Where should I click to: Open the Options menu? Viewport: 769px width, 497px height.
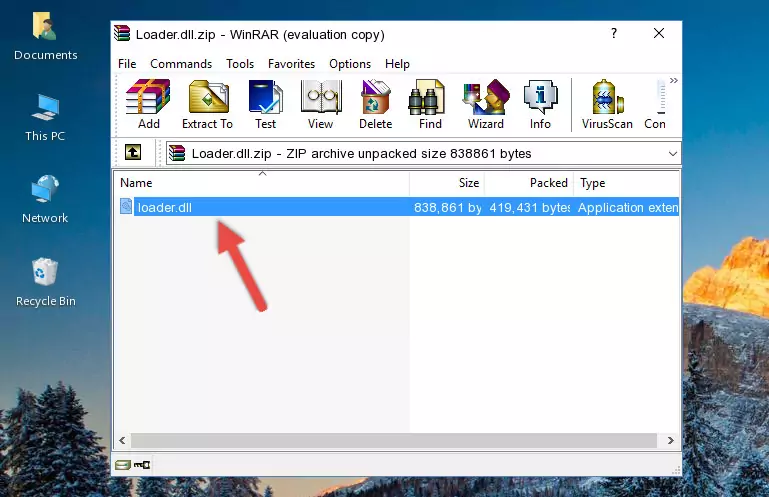click(x=350, y=64)
